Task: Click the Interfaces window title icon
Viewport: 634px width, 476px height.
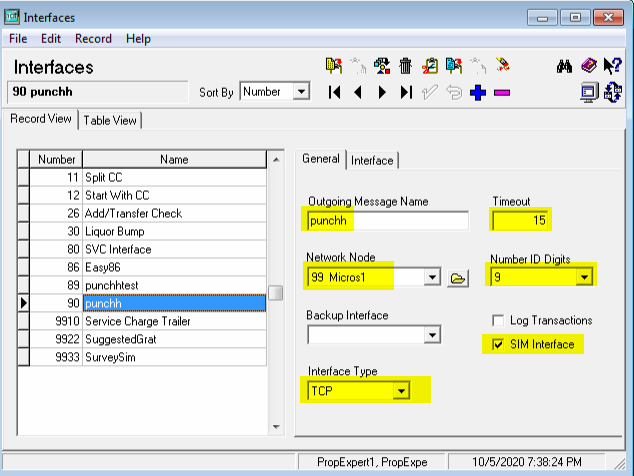Action: (12, 17)
